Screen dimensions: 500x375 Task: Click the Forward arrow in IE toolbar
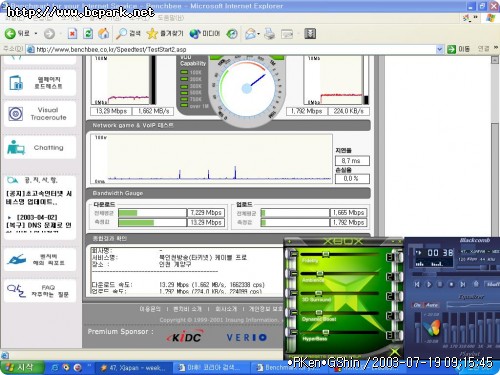pyautogui.click(x=49, y=34)
